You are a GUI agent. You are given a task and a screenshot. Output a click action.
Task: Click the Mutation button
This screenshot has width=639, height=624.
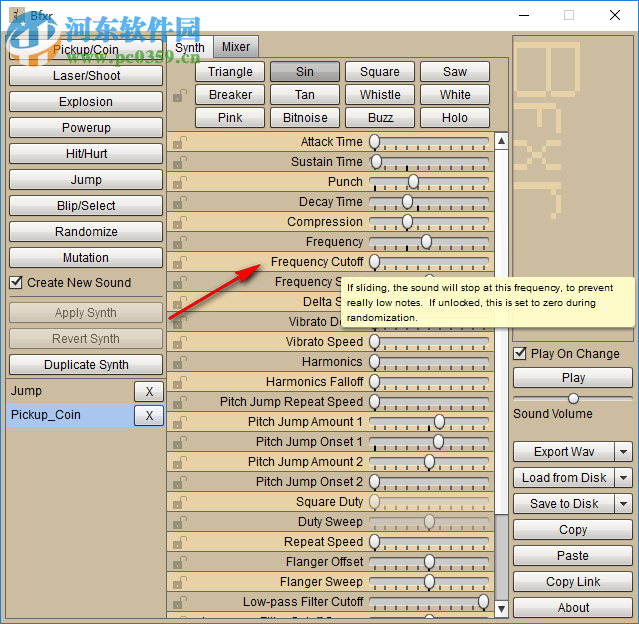pyautogui.click(x=86, y=258)
